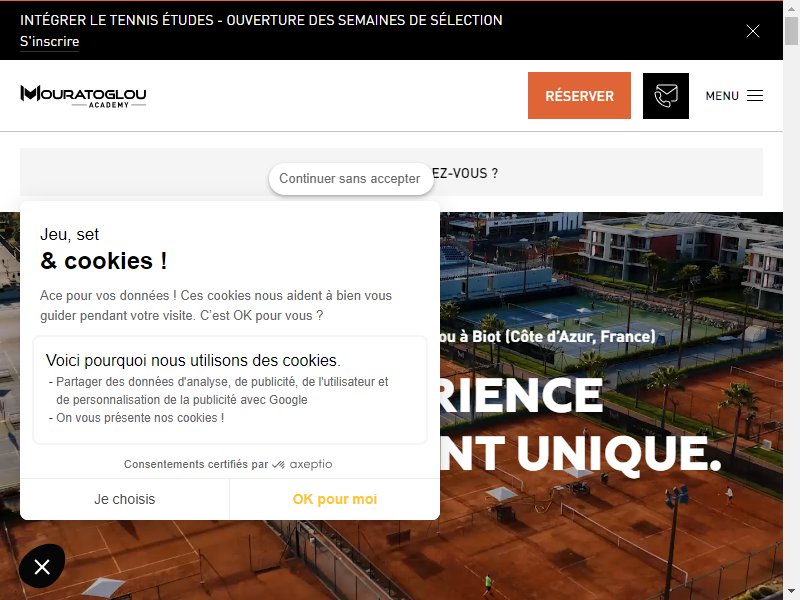Close the tennis études announcement banner

[753, 31]
